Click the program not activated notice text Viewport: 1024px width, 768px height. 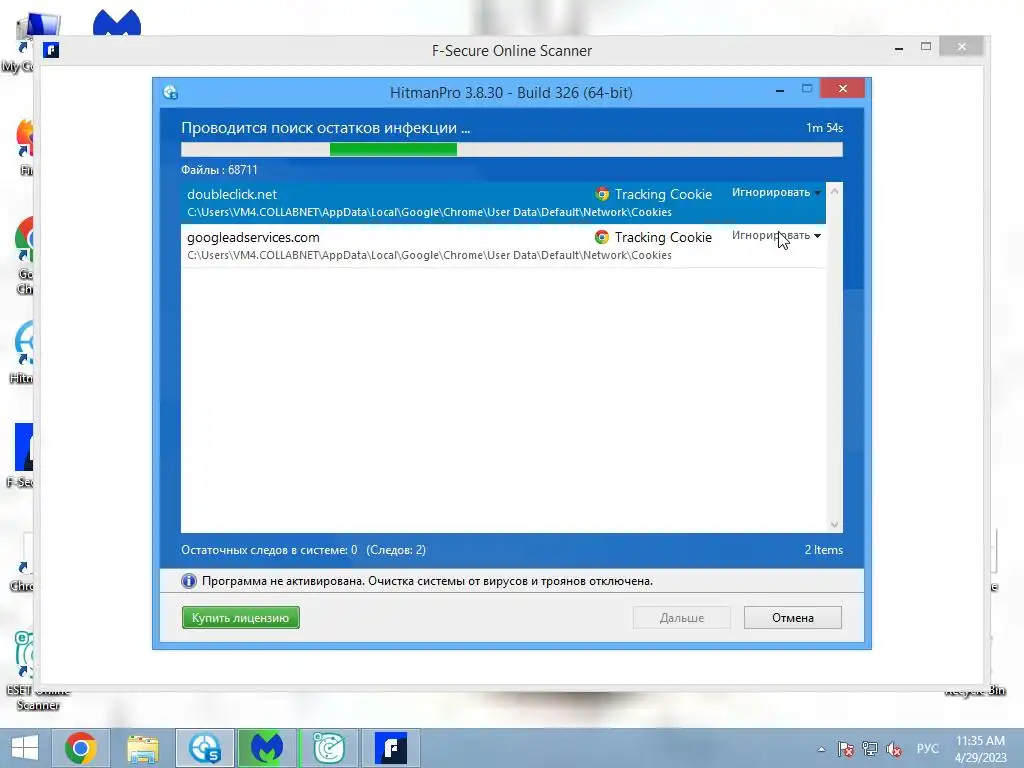coord(427,581)
